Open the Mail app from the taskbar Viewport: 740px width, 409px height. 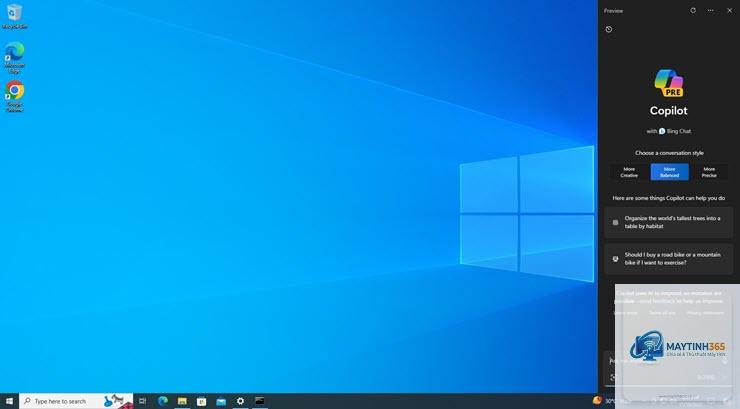click(221, 401)
